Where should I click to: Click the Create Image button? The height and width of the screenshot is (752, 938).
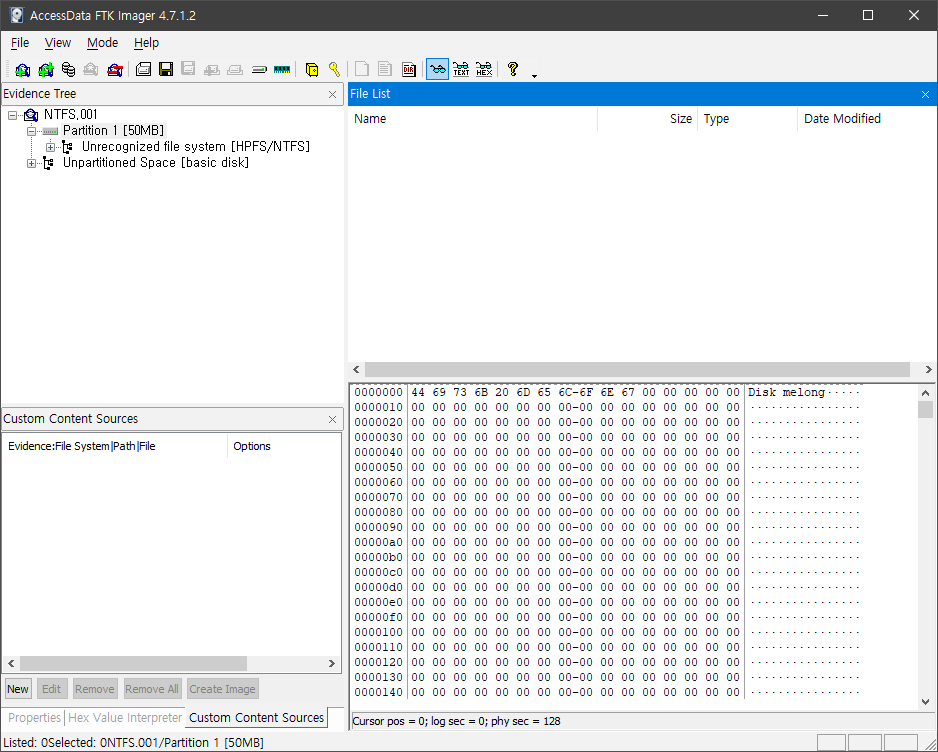[223, 689]
